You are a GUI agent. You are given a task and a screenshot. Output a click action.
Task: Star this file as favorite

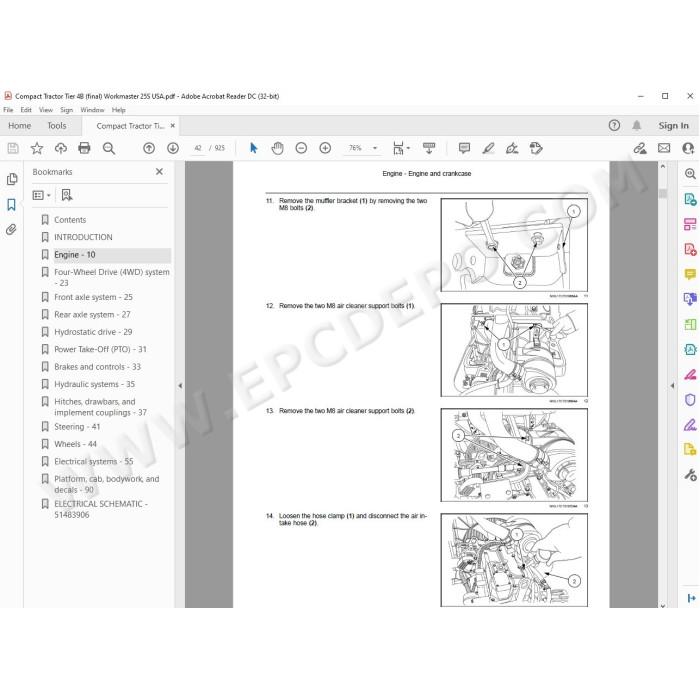tap(37, 148)
